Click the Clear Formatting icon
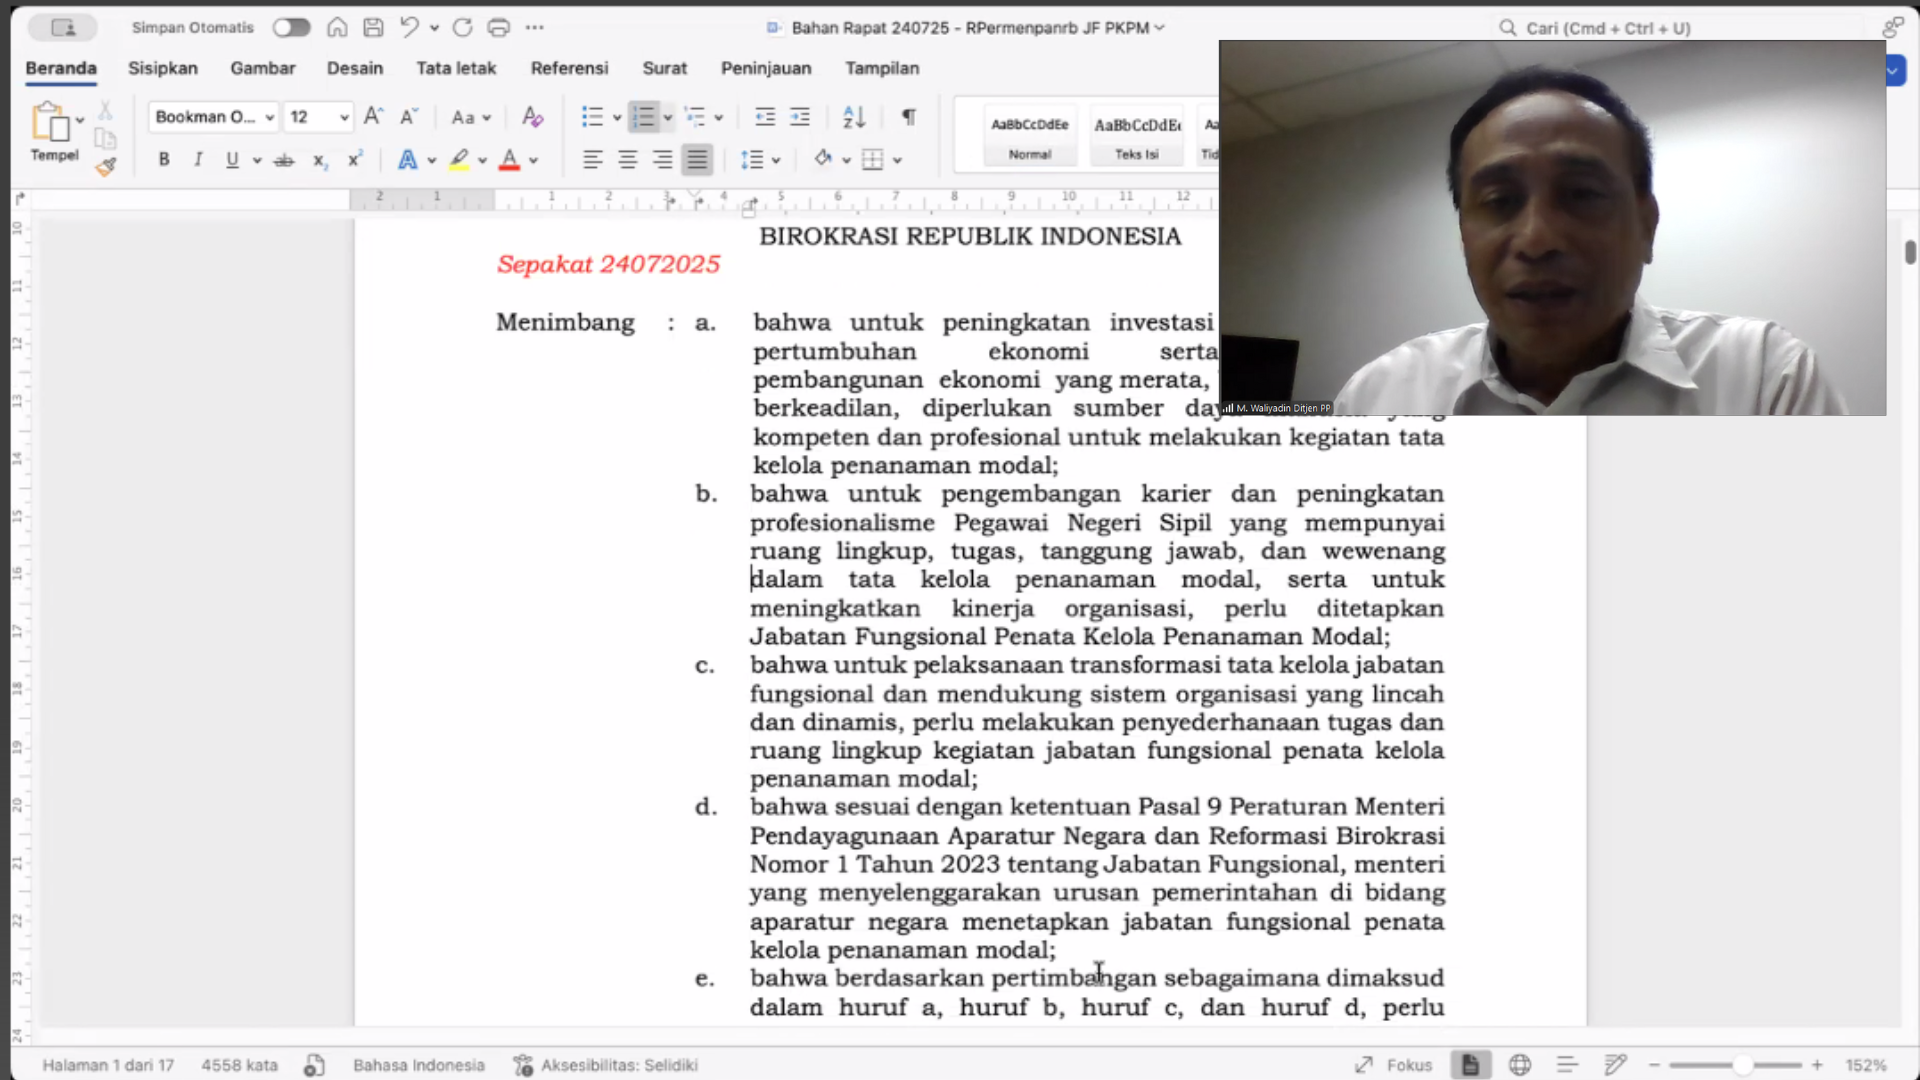 click(533, 117)
